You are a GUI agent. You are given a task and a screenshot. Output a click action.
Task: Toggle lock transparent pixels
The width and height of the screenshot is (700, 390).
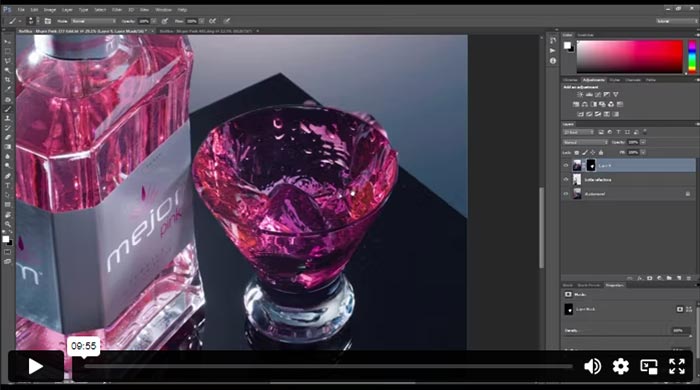coord(576,153)
